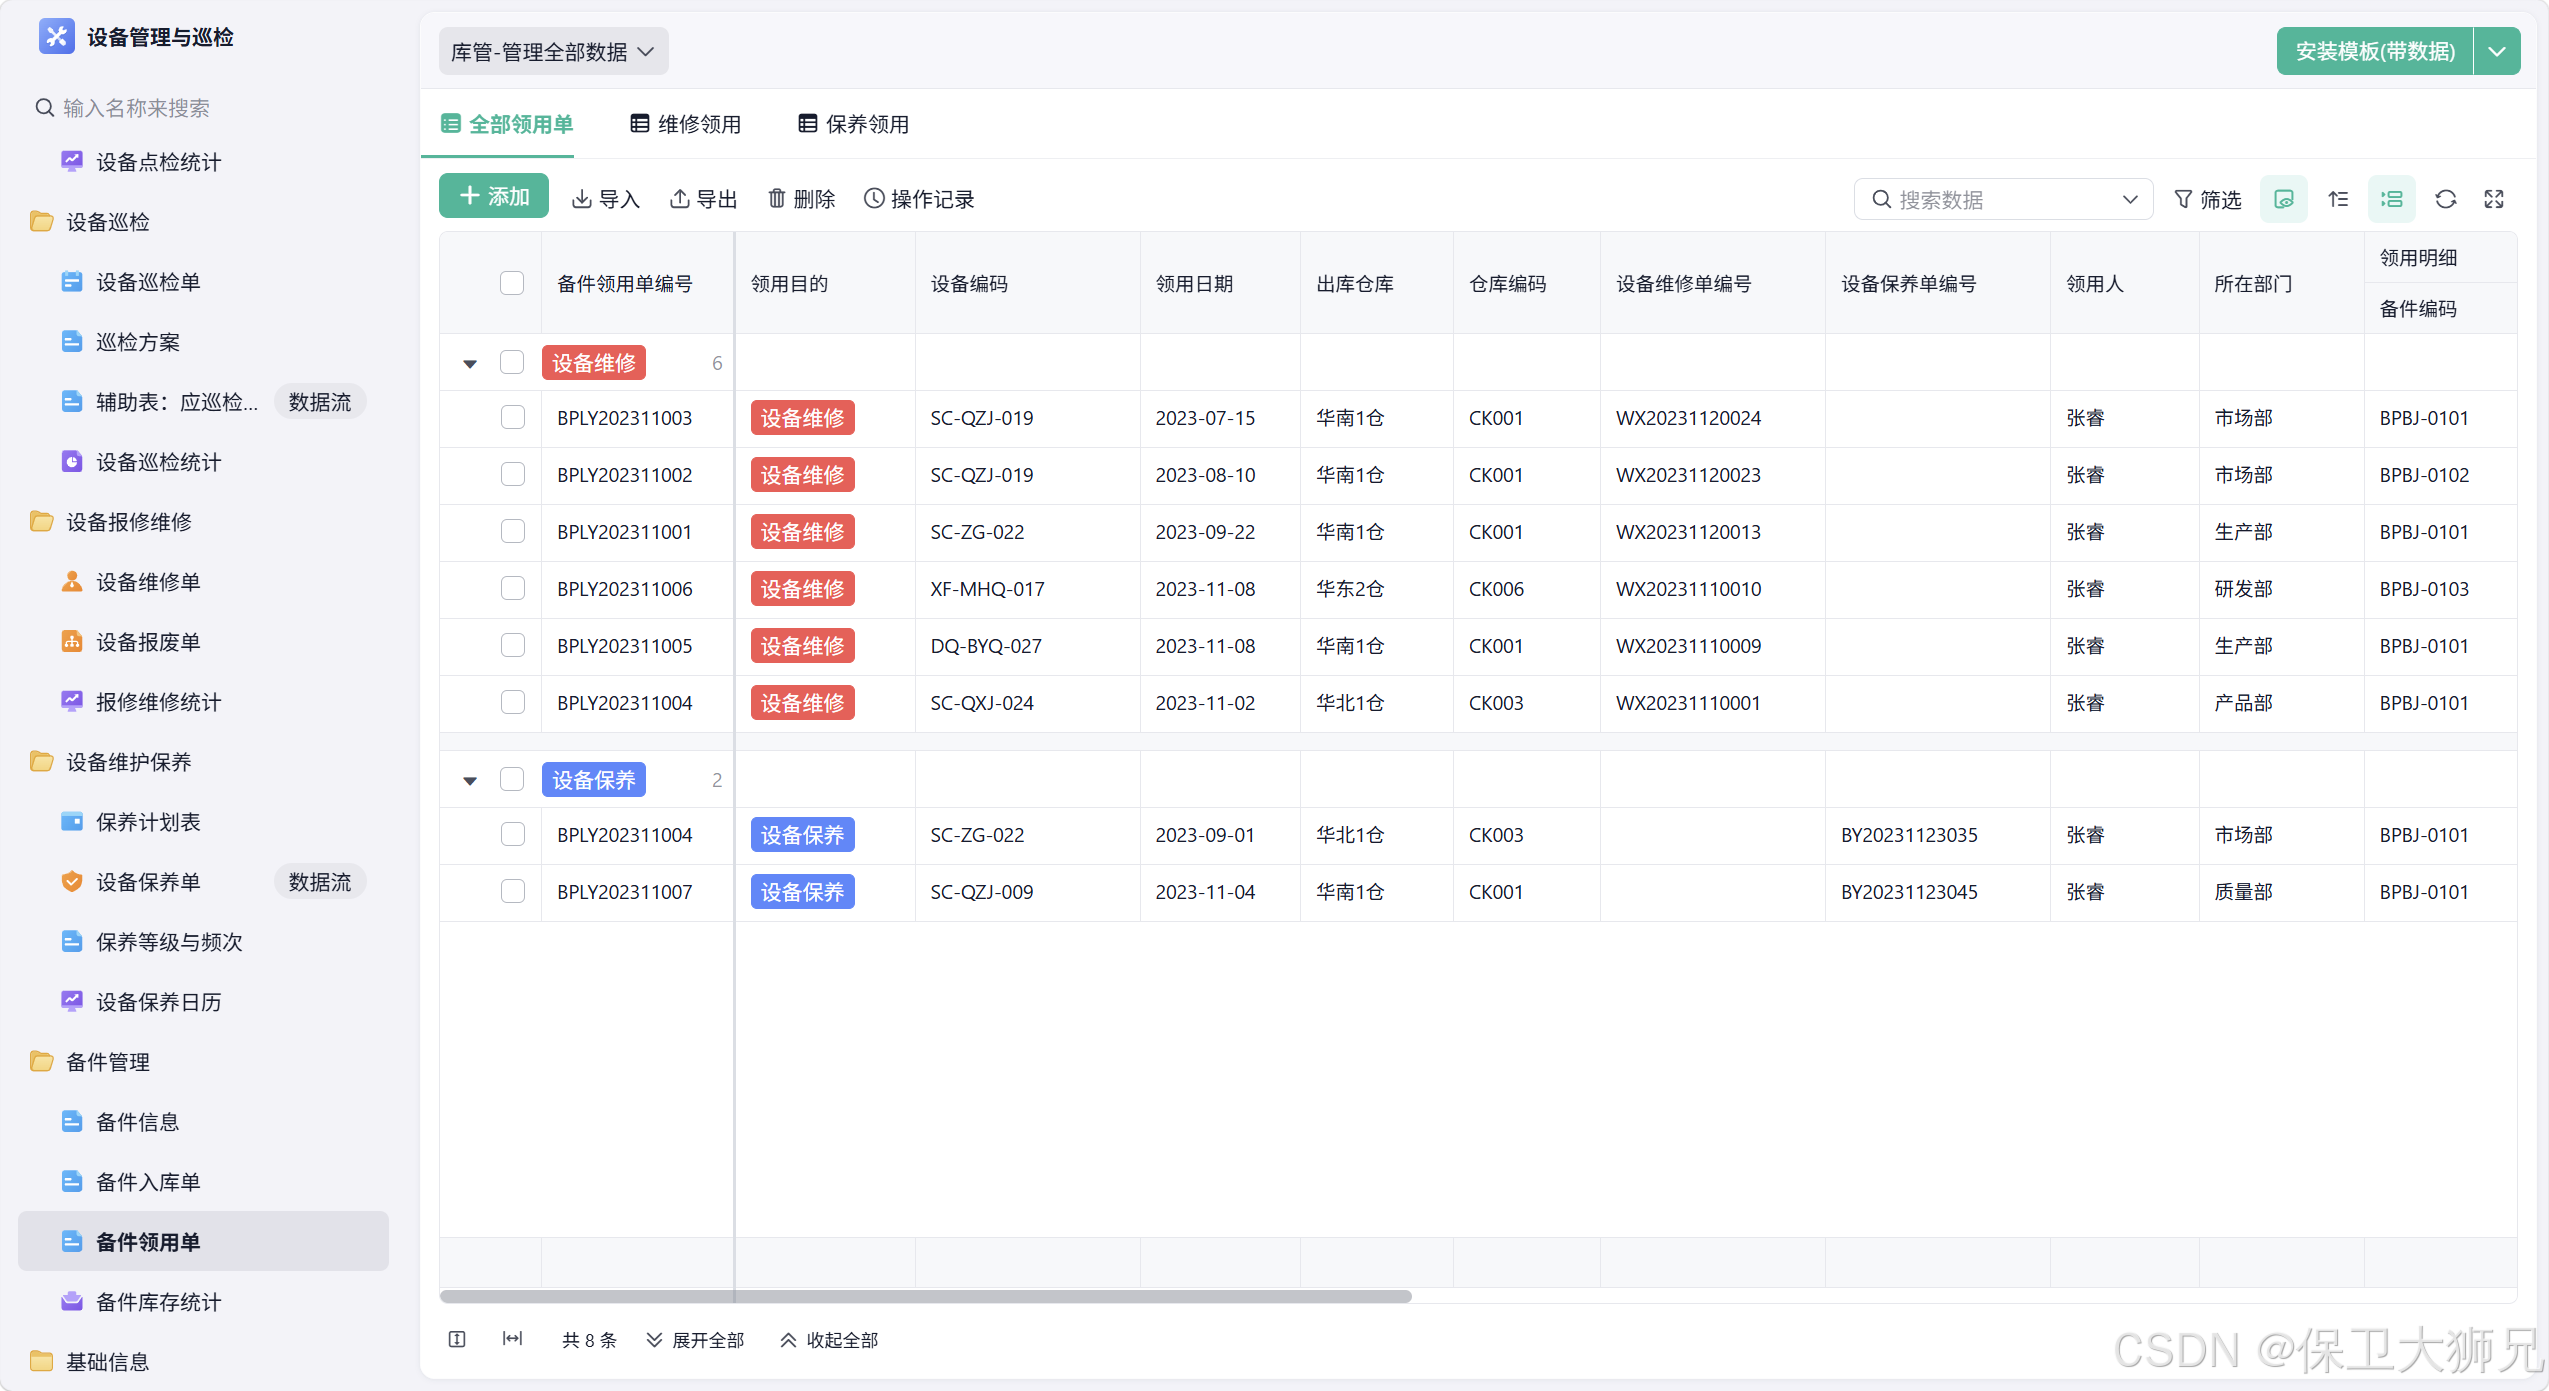Image resolution: width=2549 pixels, height=1391 pixels.
Task: Click the refresh data icon
Action: [x=2446, y=199]
